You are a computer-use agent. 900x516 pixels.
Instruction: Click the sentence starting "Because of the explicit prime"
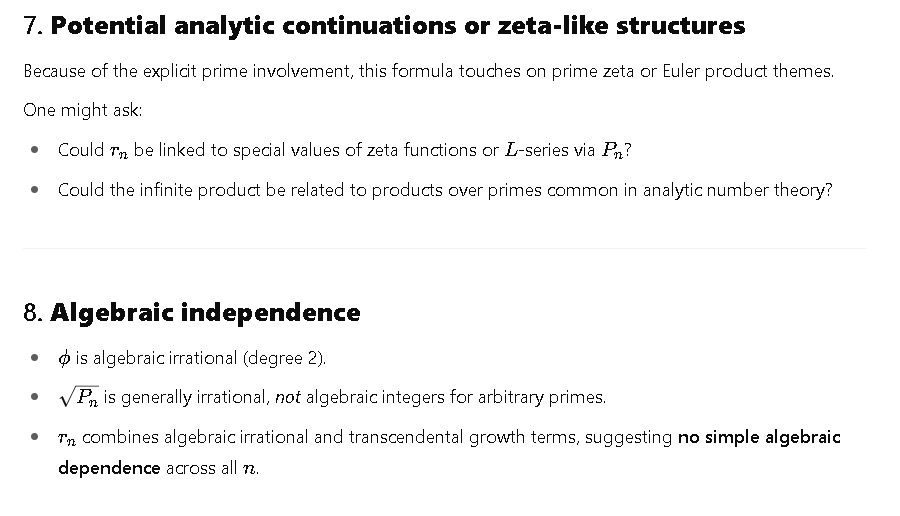coord(428,71)
